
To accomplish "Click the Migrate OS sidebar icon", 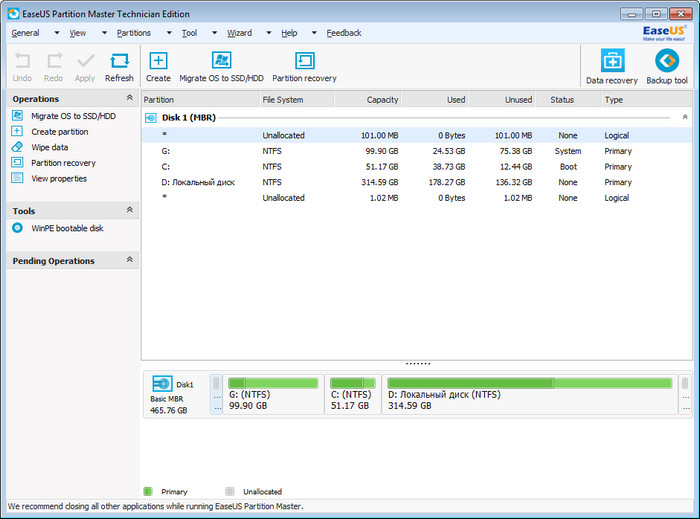I will [17, 116].
